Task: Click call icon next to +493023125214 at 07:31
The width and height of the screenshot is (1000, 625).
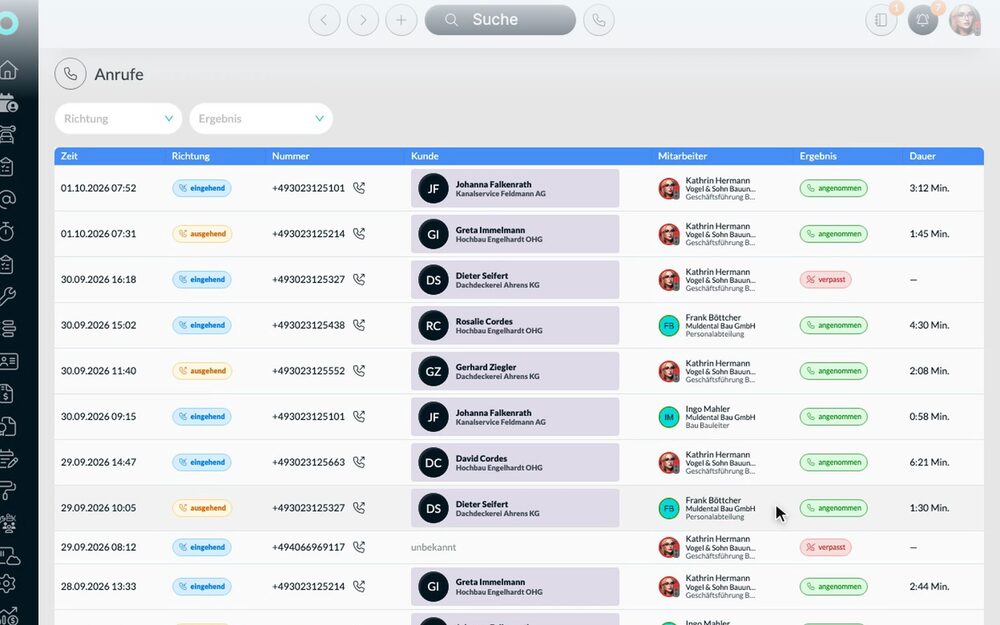Action: (359, 233)
